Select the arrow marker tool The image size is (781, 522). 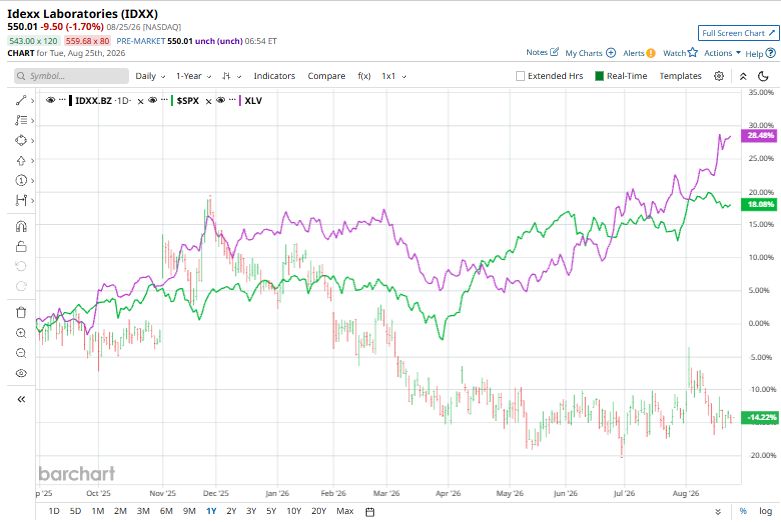click(x=20, y=160)
